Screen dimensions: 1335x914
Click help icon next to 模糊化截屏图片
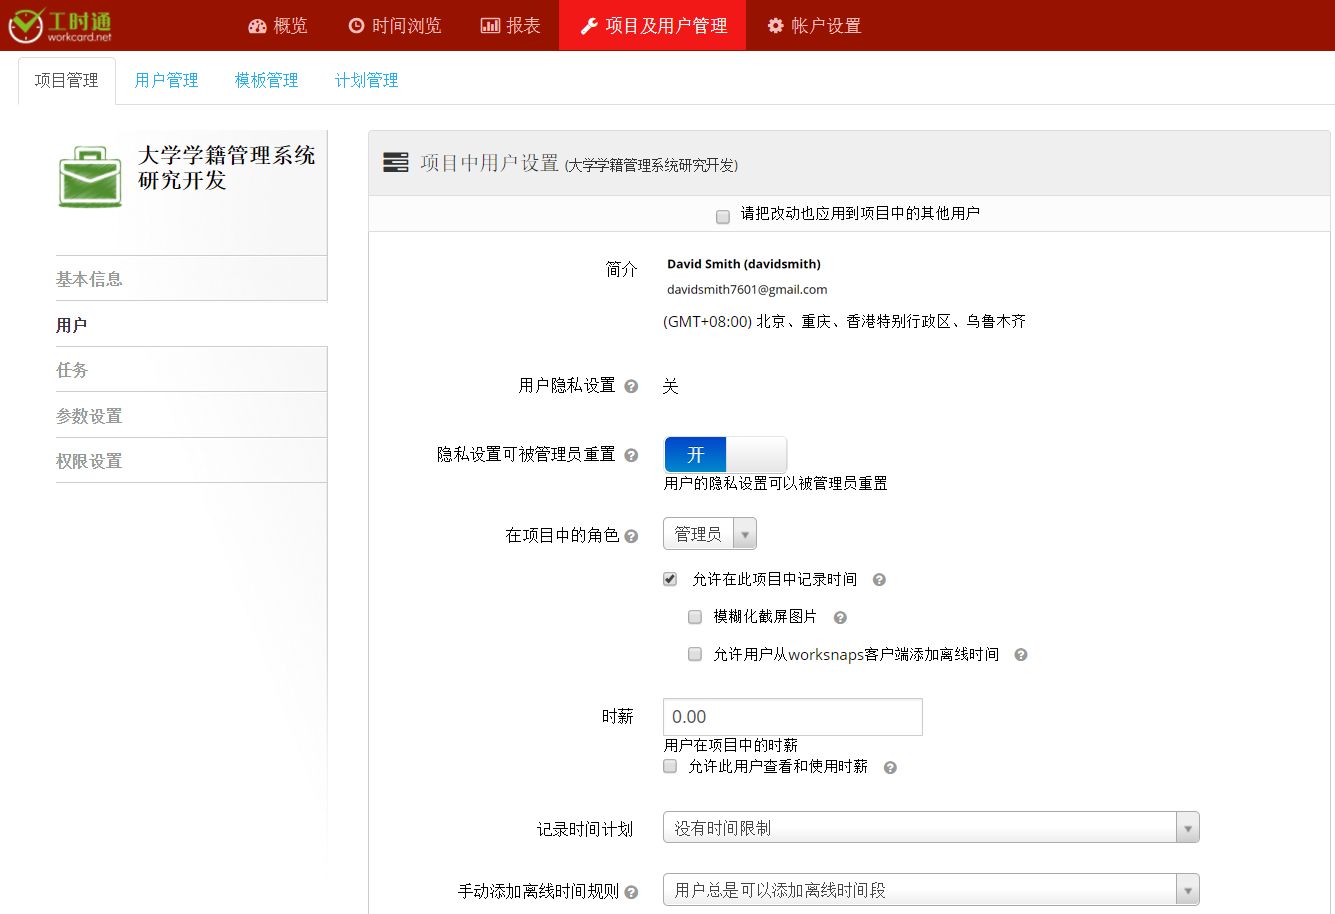[x=840, y=618]
